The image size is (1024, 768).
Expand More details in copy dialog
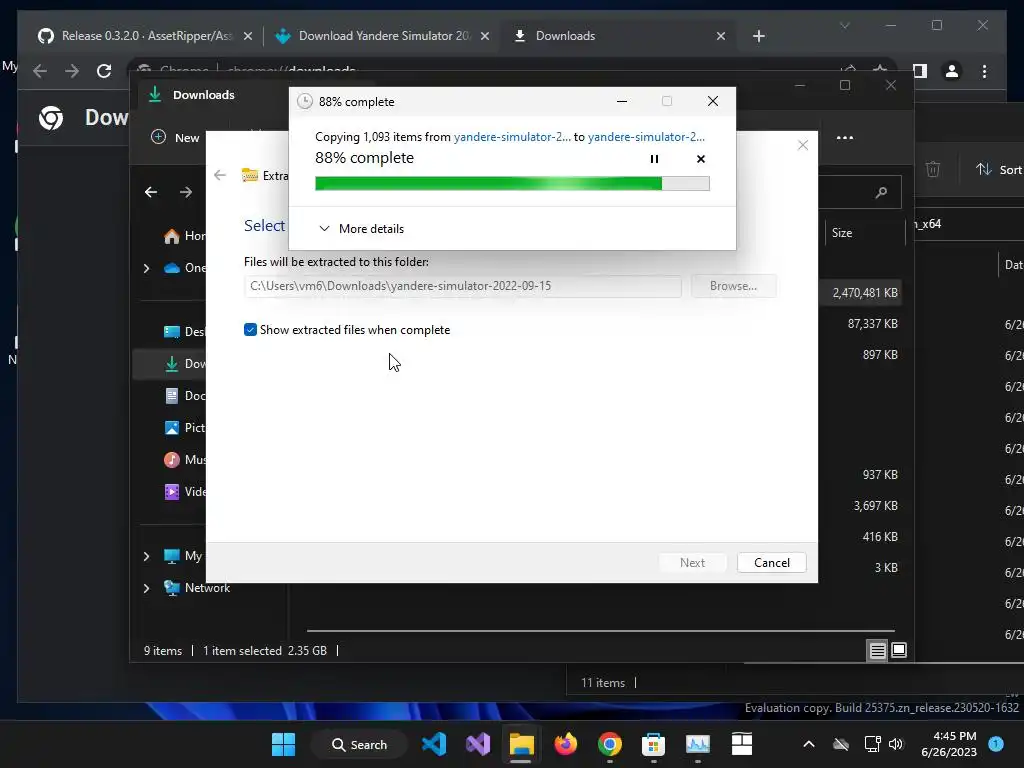[x=361, y=229]
